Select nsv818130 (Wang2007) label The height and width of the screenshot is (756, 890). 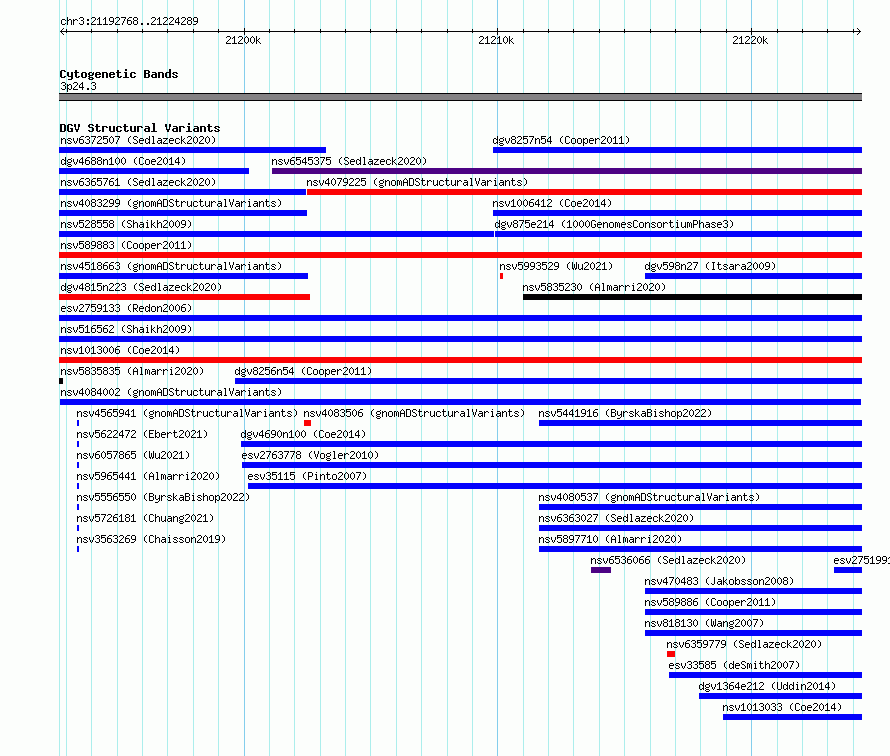pos(704,623)
